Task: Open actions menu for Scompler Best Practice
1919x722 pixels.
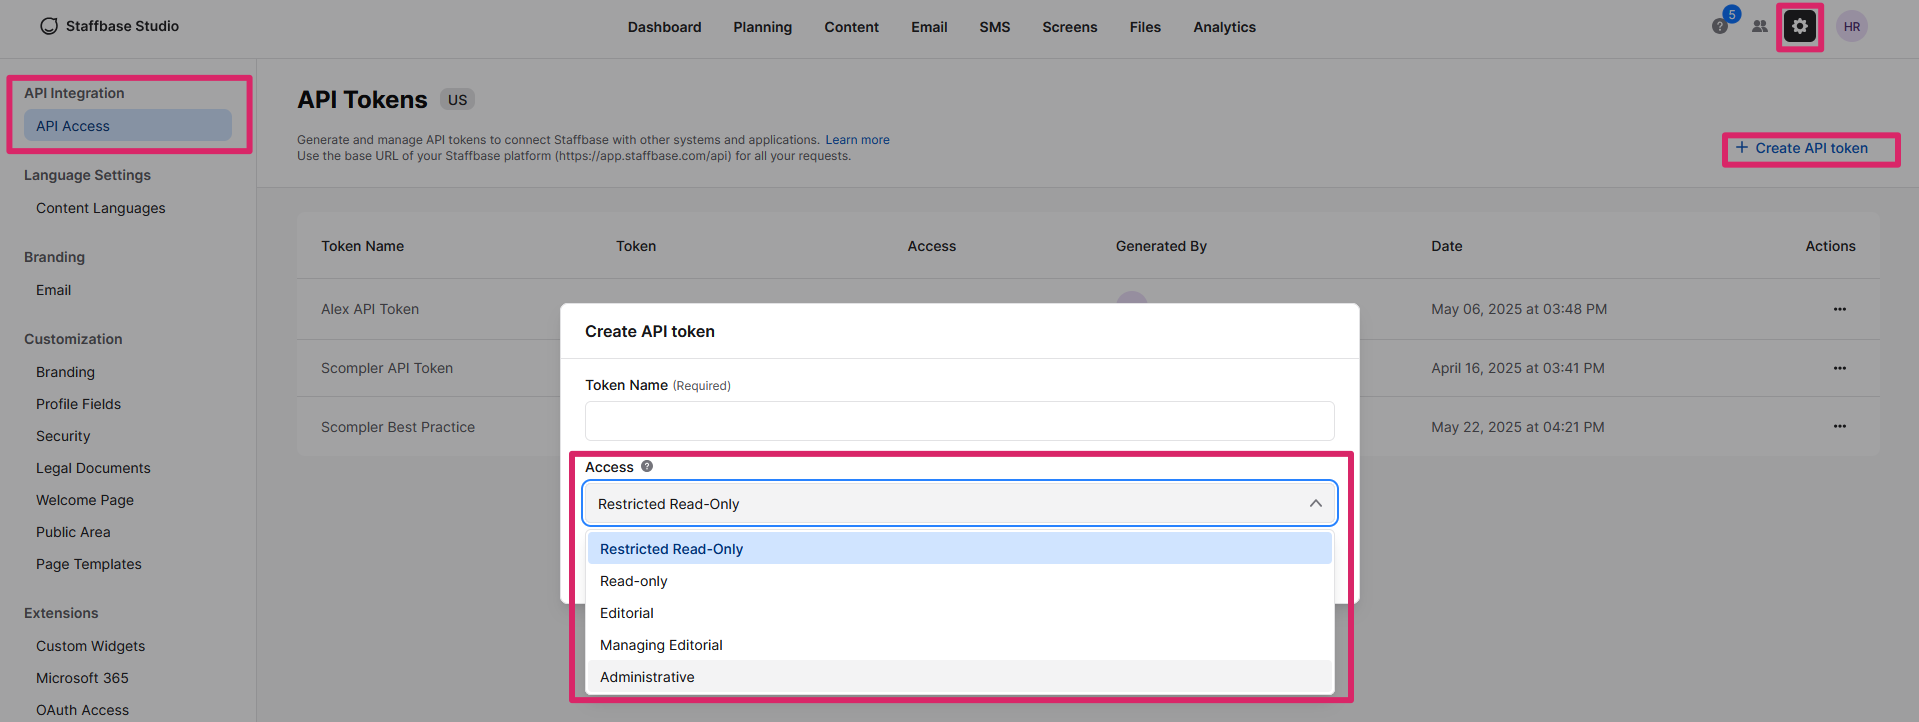Action: (1839, 427)
